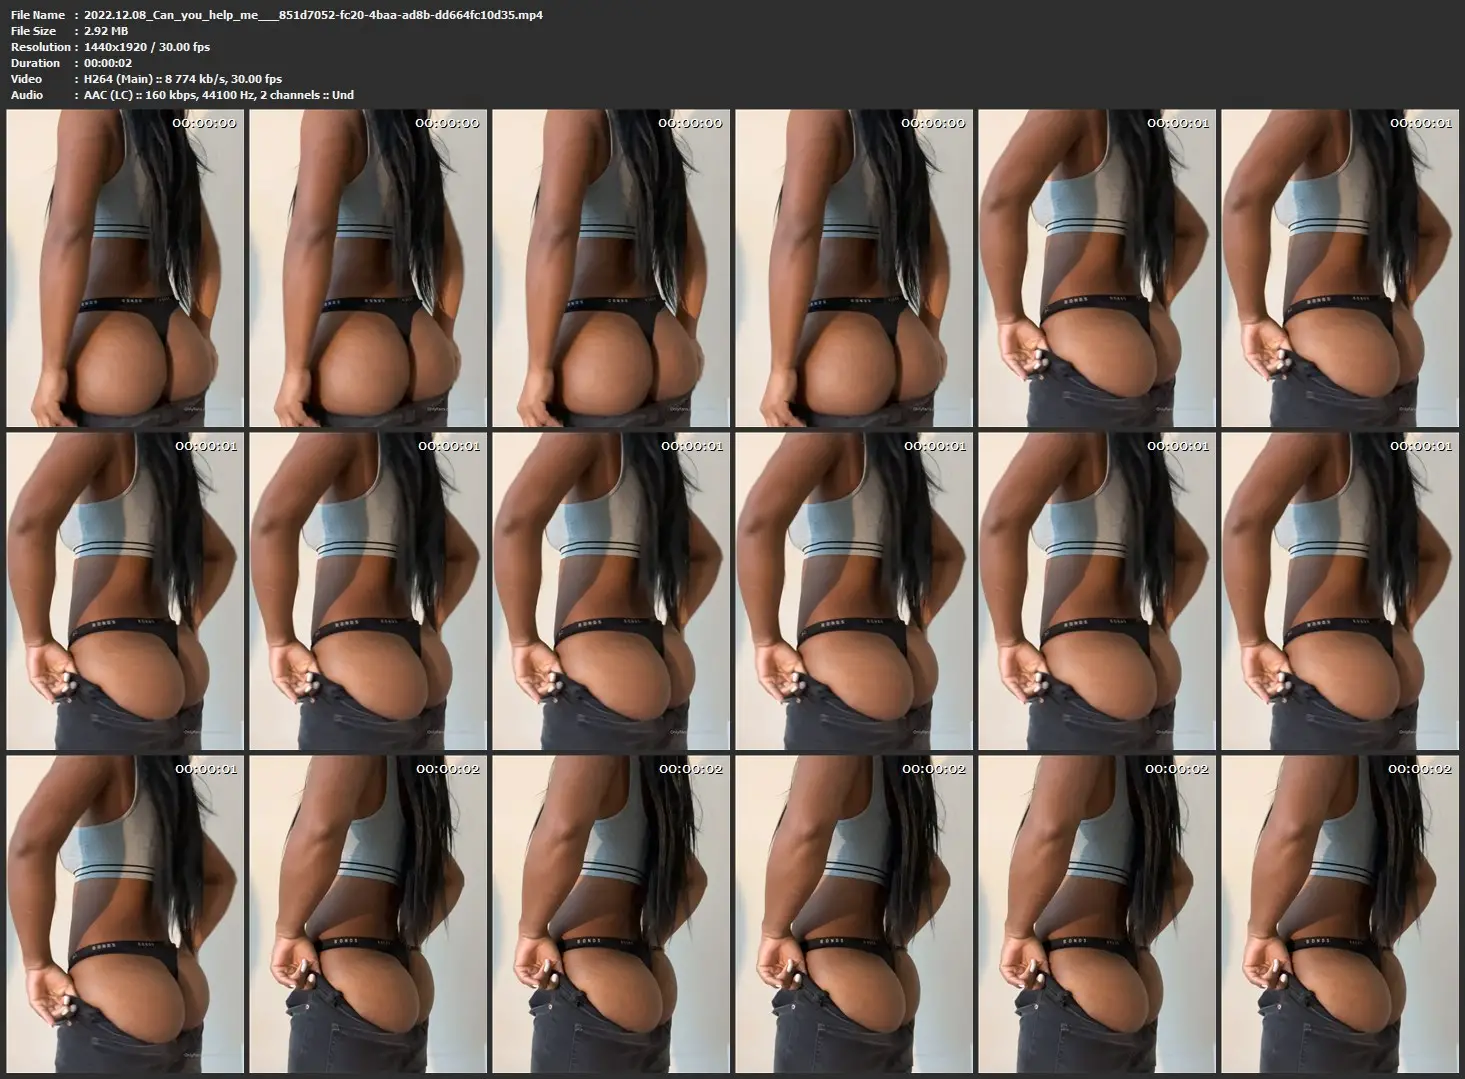
Task: Click the Audio AAC info line
Action: coord(218,95)
